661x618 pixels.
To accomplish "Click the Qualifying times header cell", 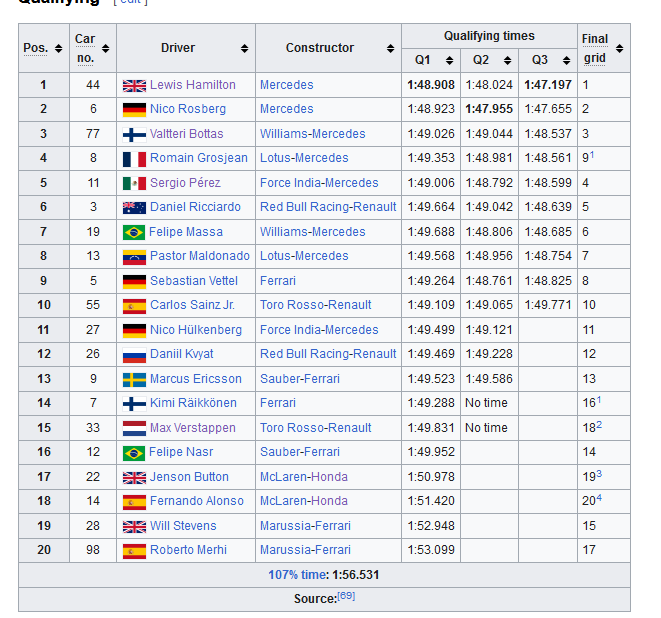I will [x=489, y=36].
